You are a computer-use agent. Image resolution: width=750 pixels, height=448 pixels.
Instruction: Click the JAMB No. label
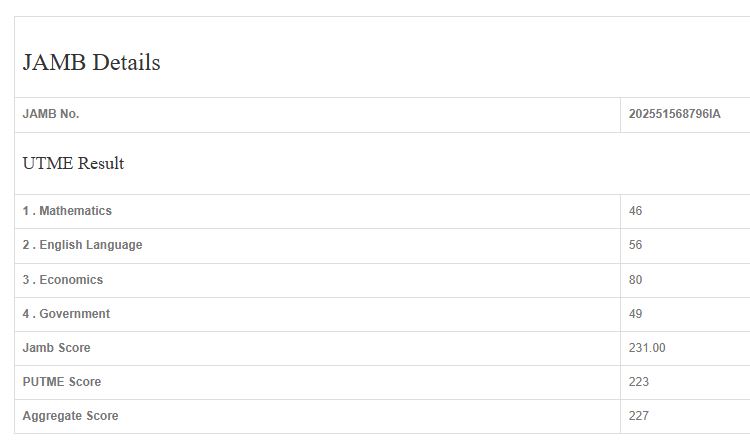pos(51,114)
